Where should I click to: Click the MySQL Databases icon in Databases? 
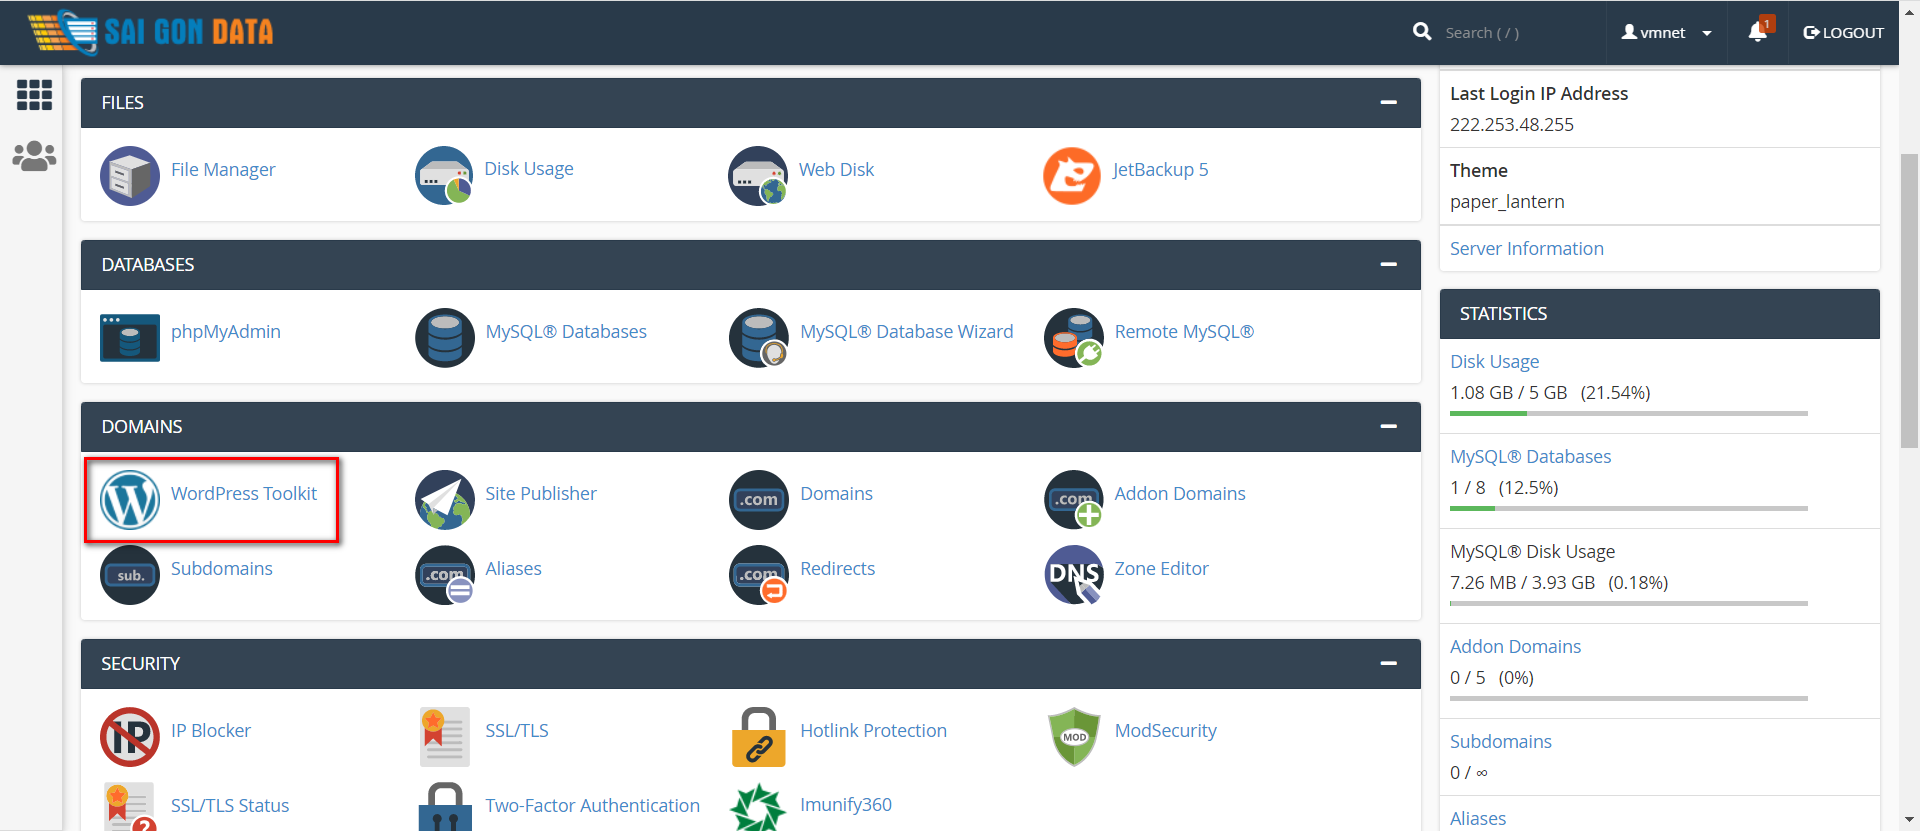pyautogui.click(x=444, y=337)
